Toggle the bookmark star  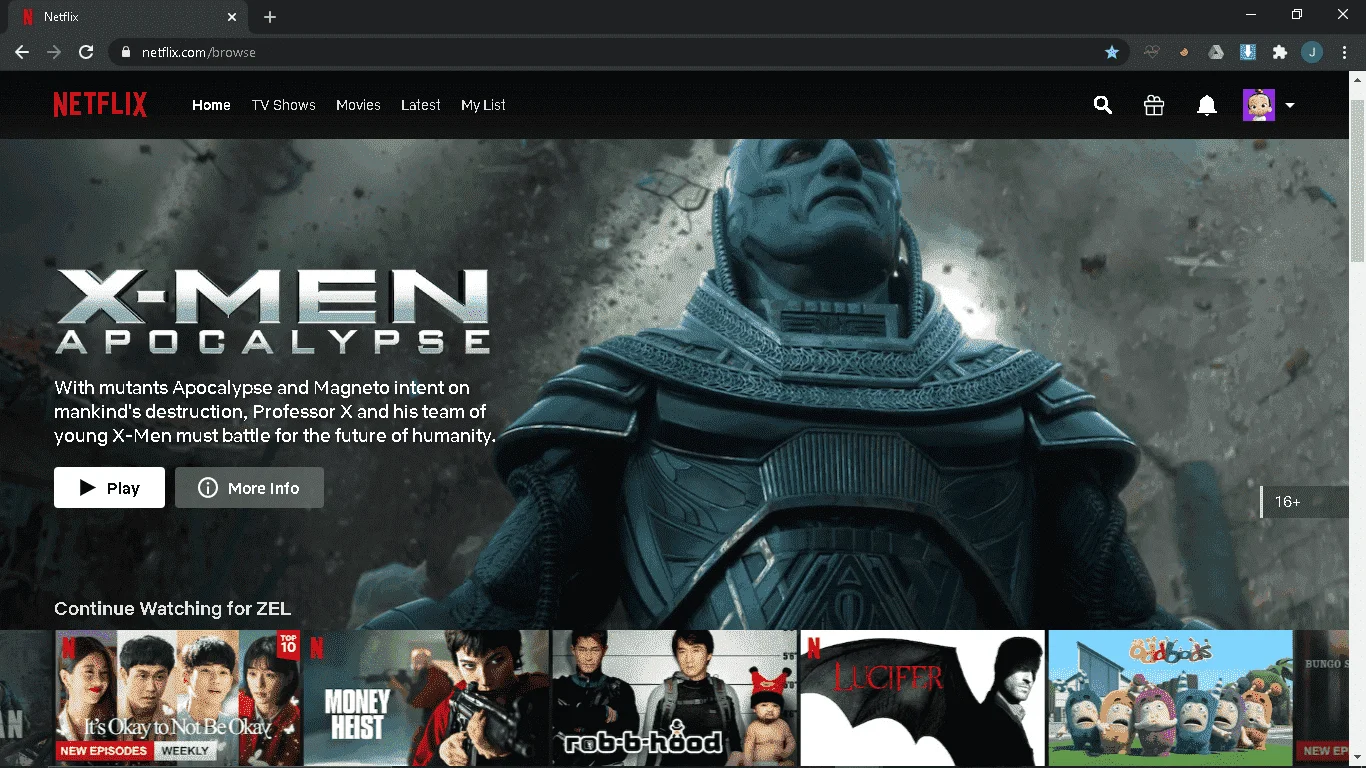coord(1111,52)
